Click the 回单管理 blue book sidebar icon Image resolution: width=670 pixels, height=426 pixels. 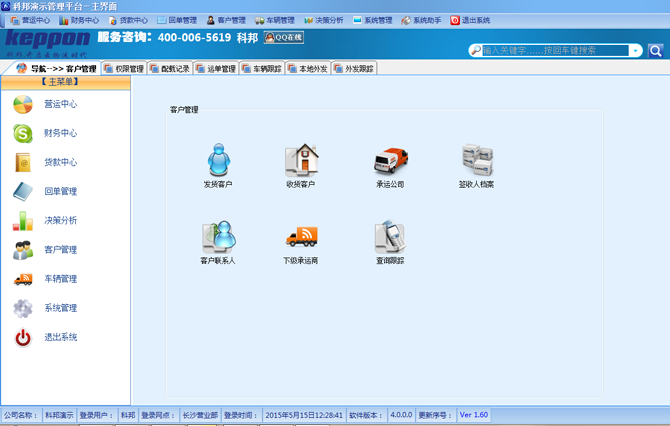tap(23, 191)
